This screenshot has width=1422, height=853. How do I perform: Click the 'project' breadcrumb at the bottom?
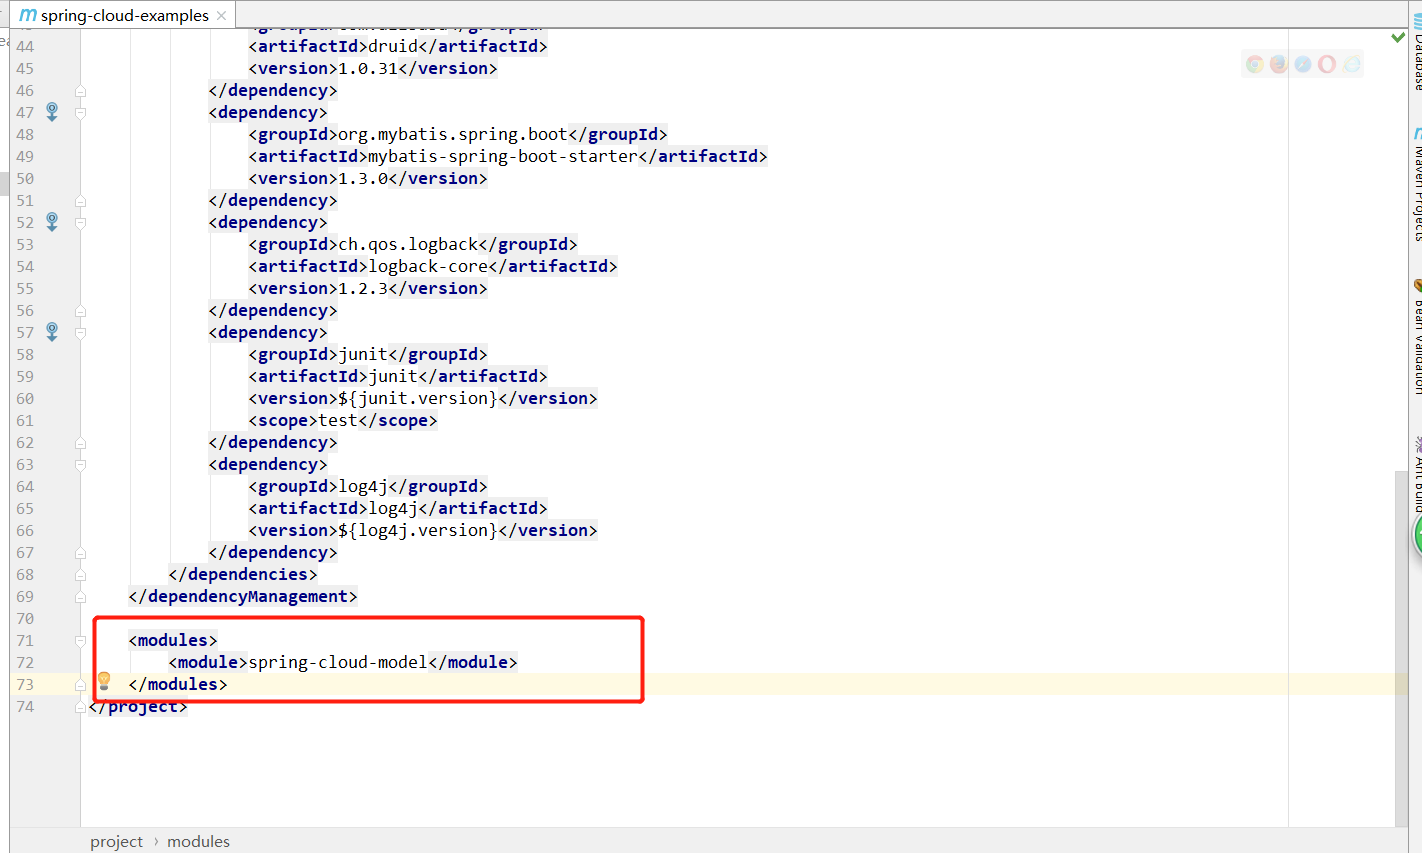(x=116, y=841)
